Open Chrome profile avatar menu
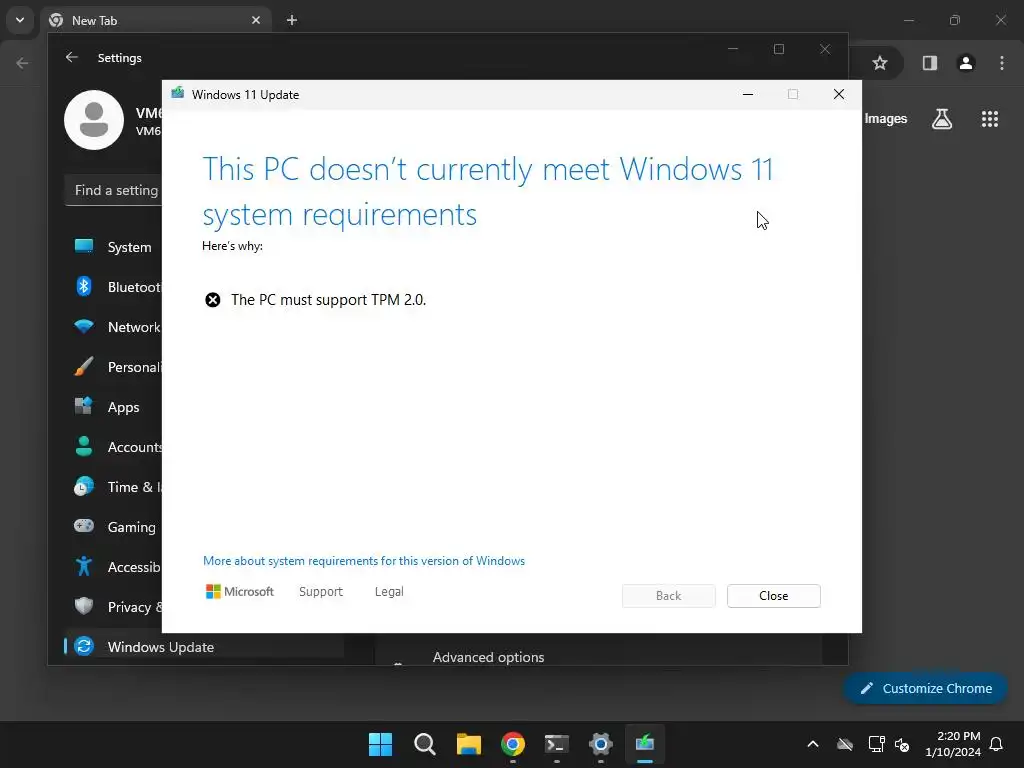Image resolution: width=1024 pixels, height=768 pixels. click(966, 63)
